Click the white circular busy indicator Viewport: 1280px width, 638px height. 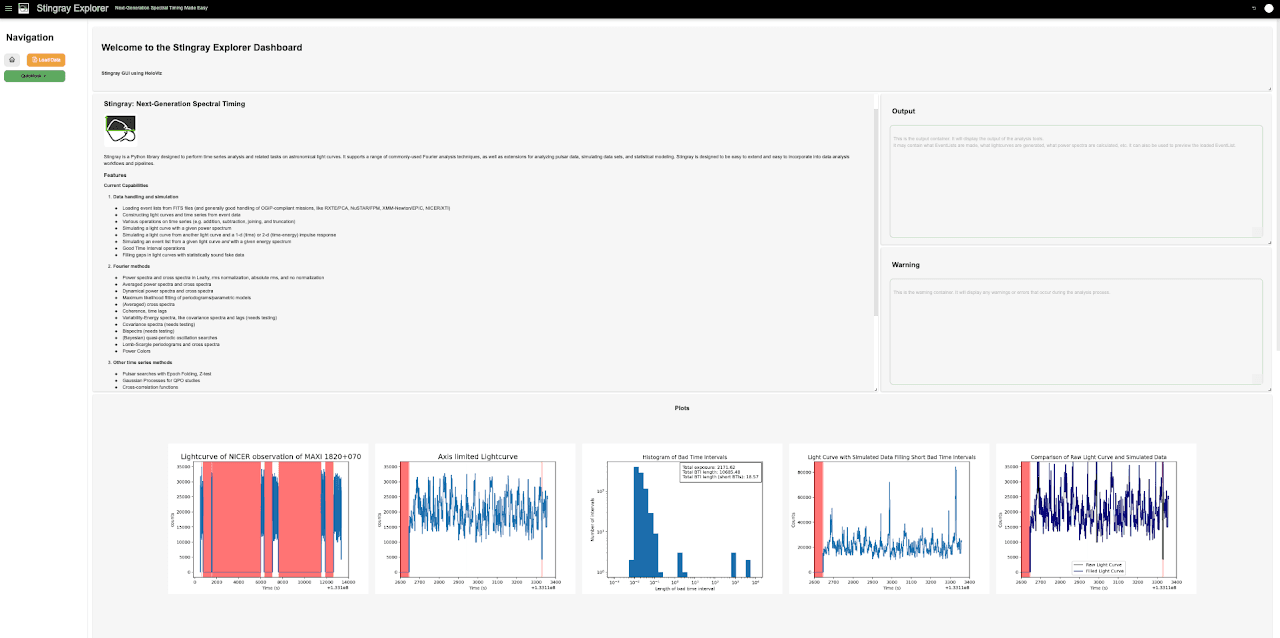tap(1269, 8)
